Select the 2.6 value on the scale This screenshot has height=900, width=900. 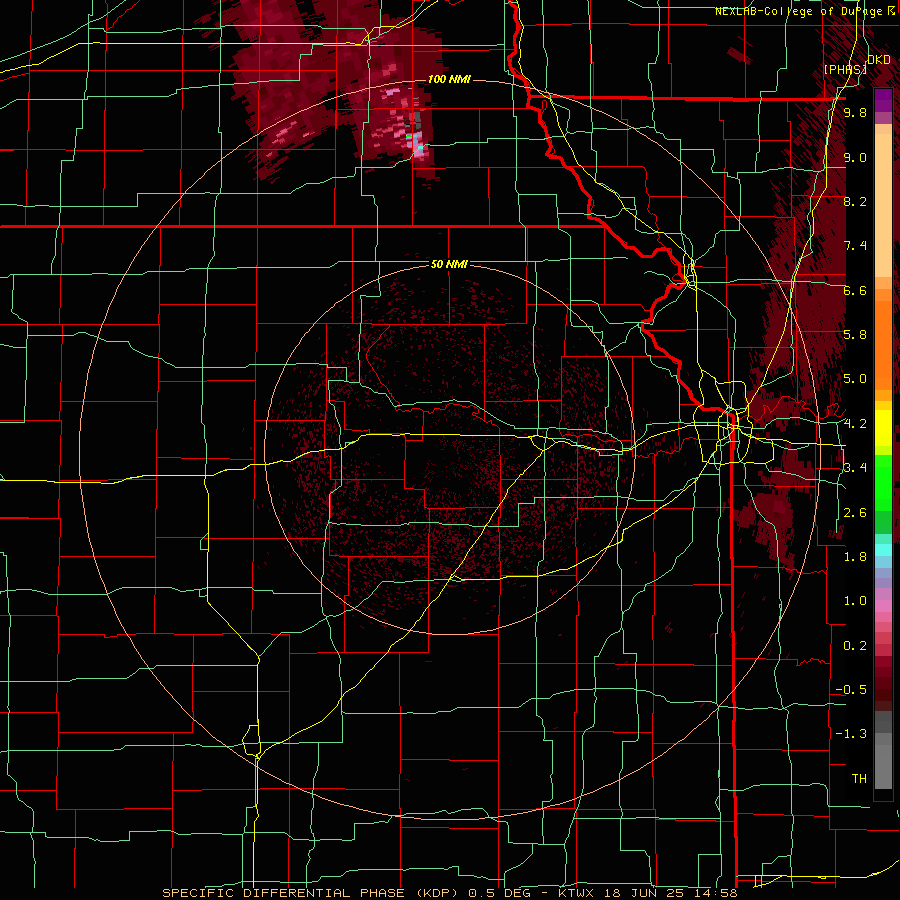[x=855, y=513]
